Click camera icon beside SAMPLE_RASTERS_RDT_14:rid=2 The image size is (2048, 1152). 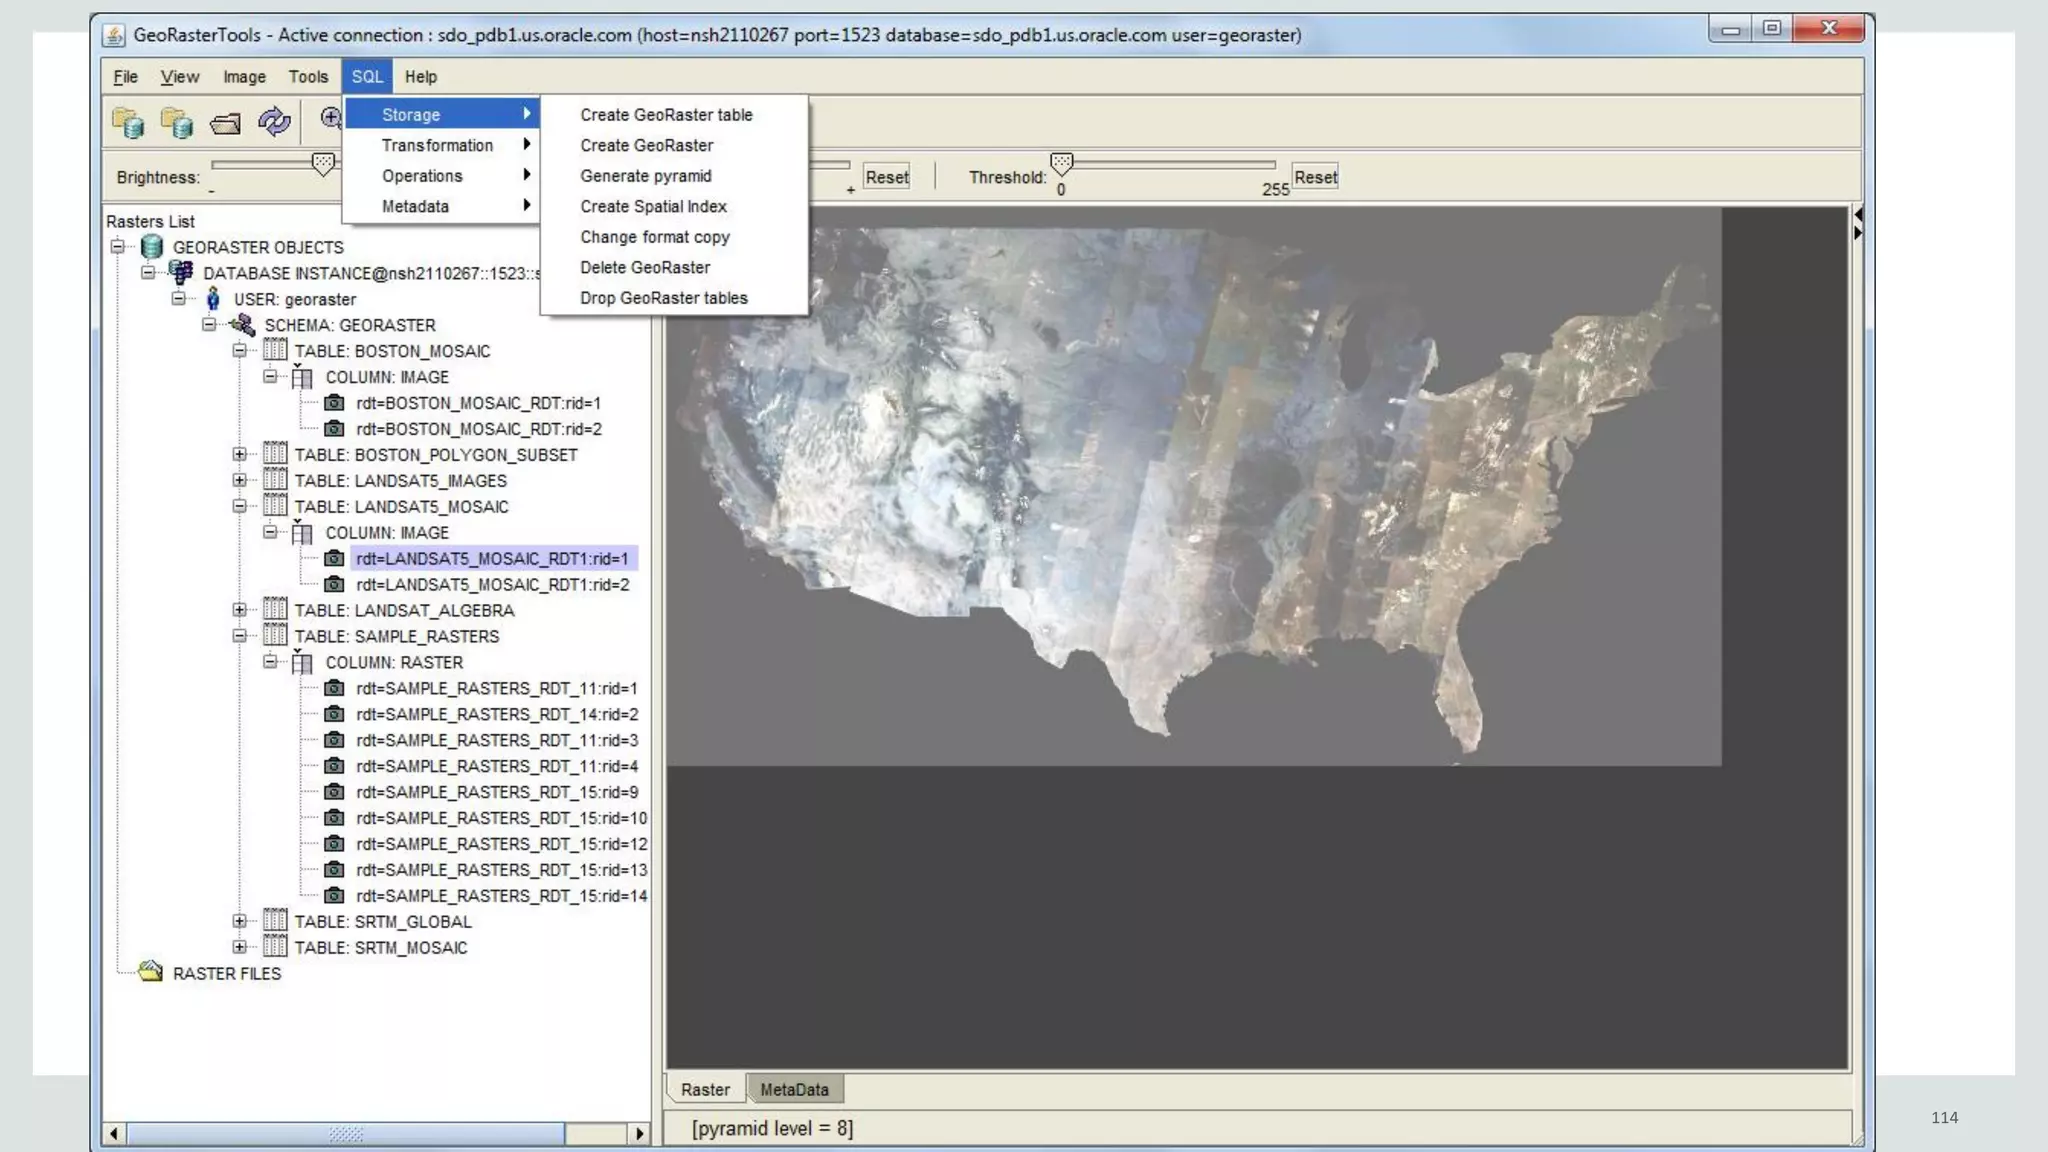click(x=334, y=714)
